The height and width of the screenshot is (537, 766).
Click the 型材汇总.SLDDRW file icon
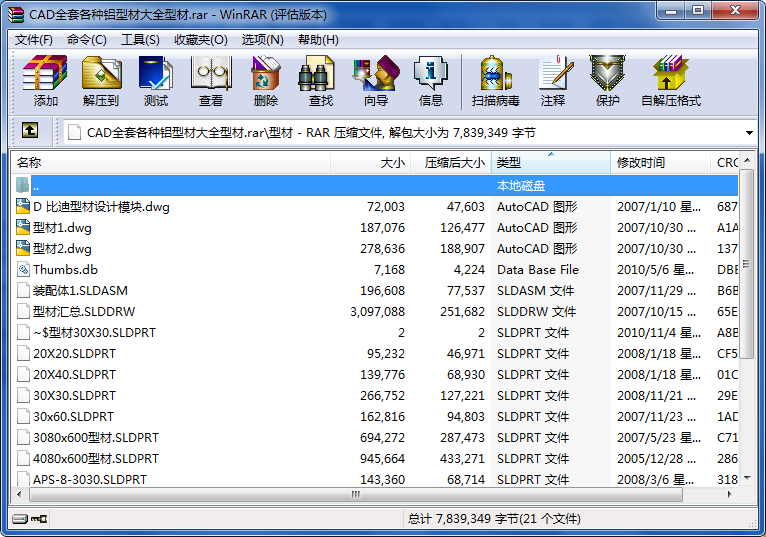23,312
